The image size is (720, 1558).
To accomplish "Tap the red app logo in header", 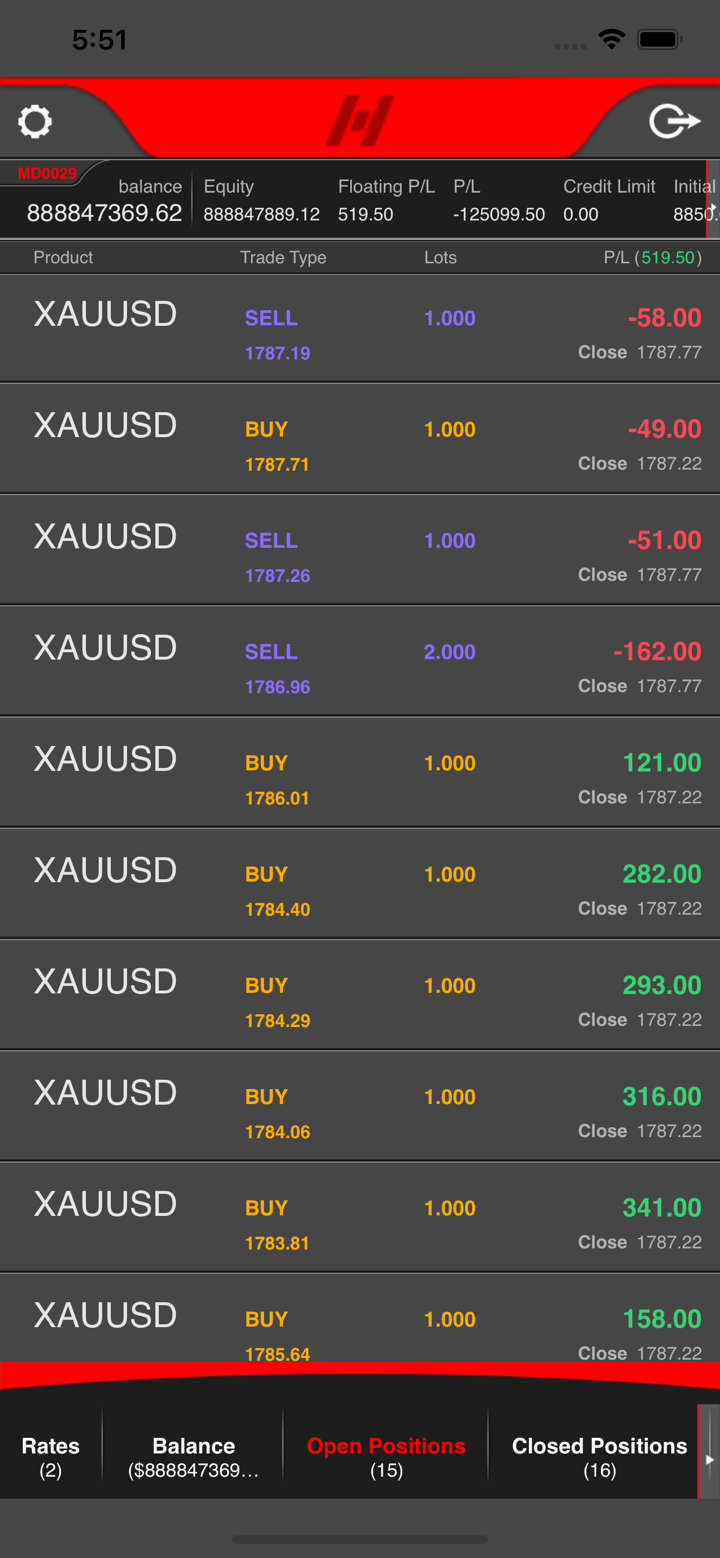I will [359, 121].
